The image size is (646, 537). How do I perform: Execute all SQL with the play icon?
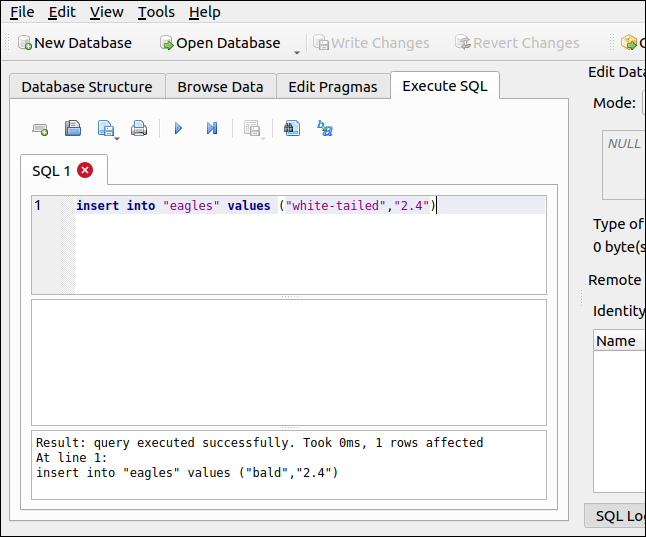click(x=178, y=128)
